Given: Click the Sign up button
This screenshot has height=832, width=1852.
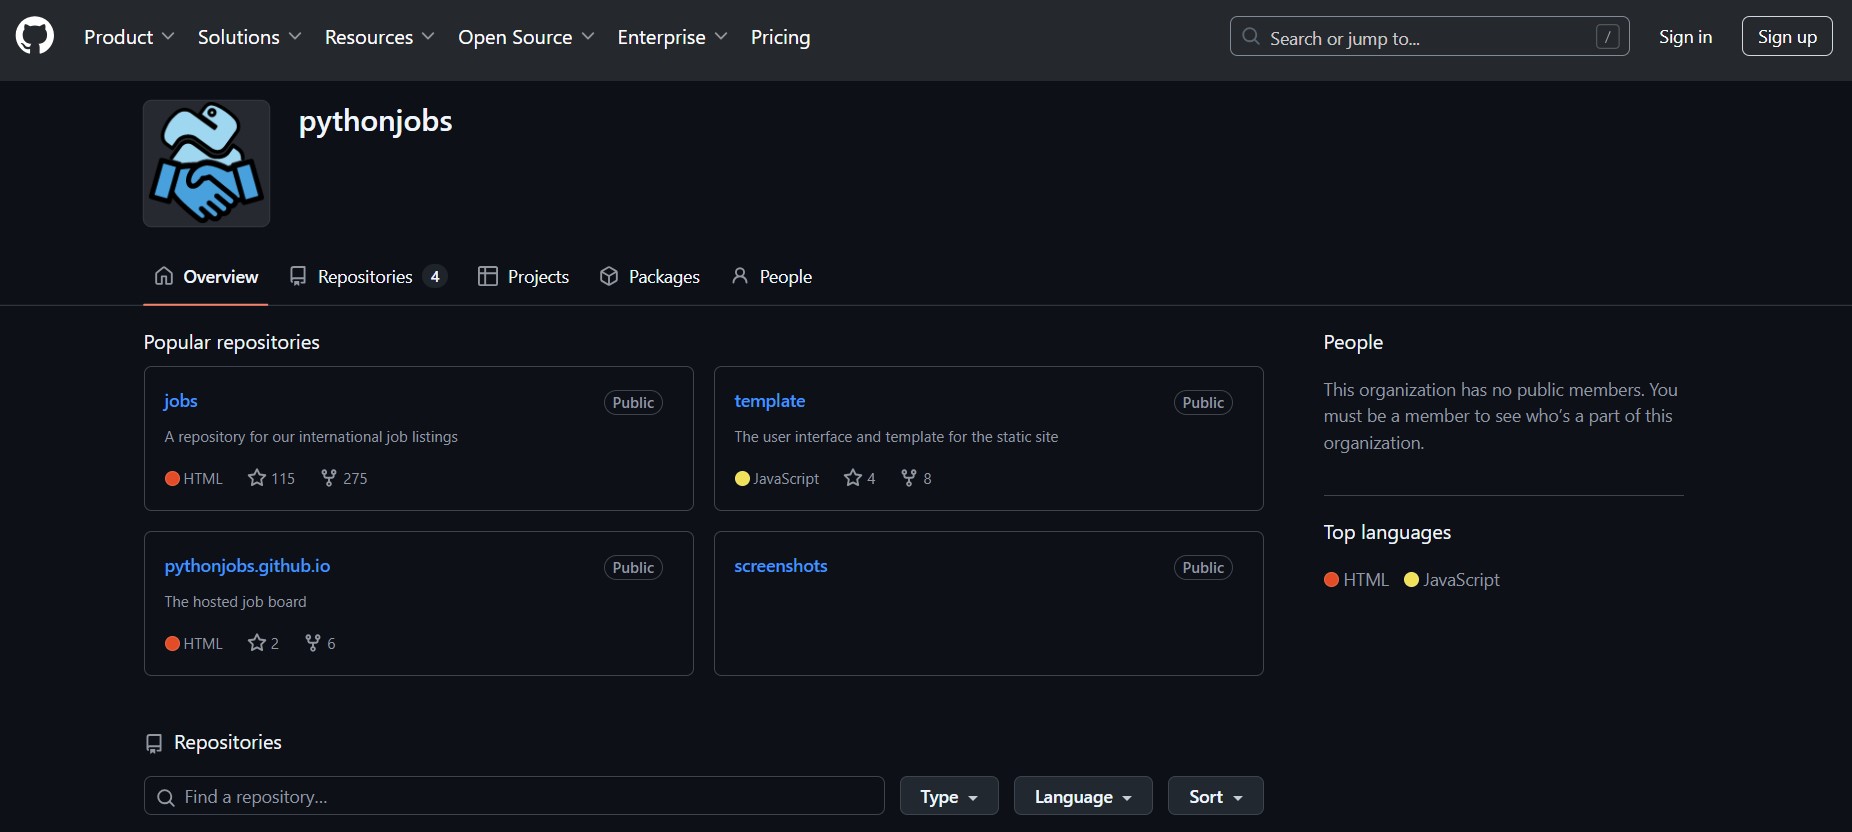Looking at the screenshot, I should click(x=1787, y=37).
